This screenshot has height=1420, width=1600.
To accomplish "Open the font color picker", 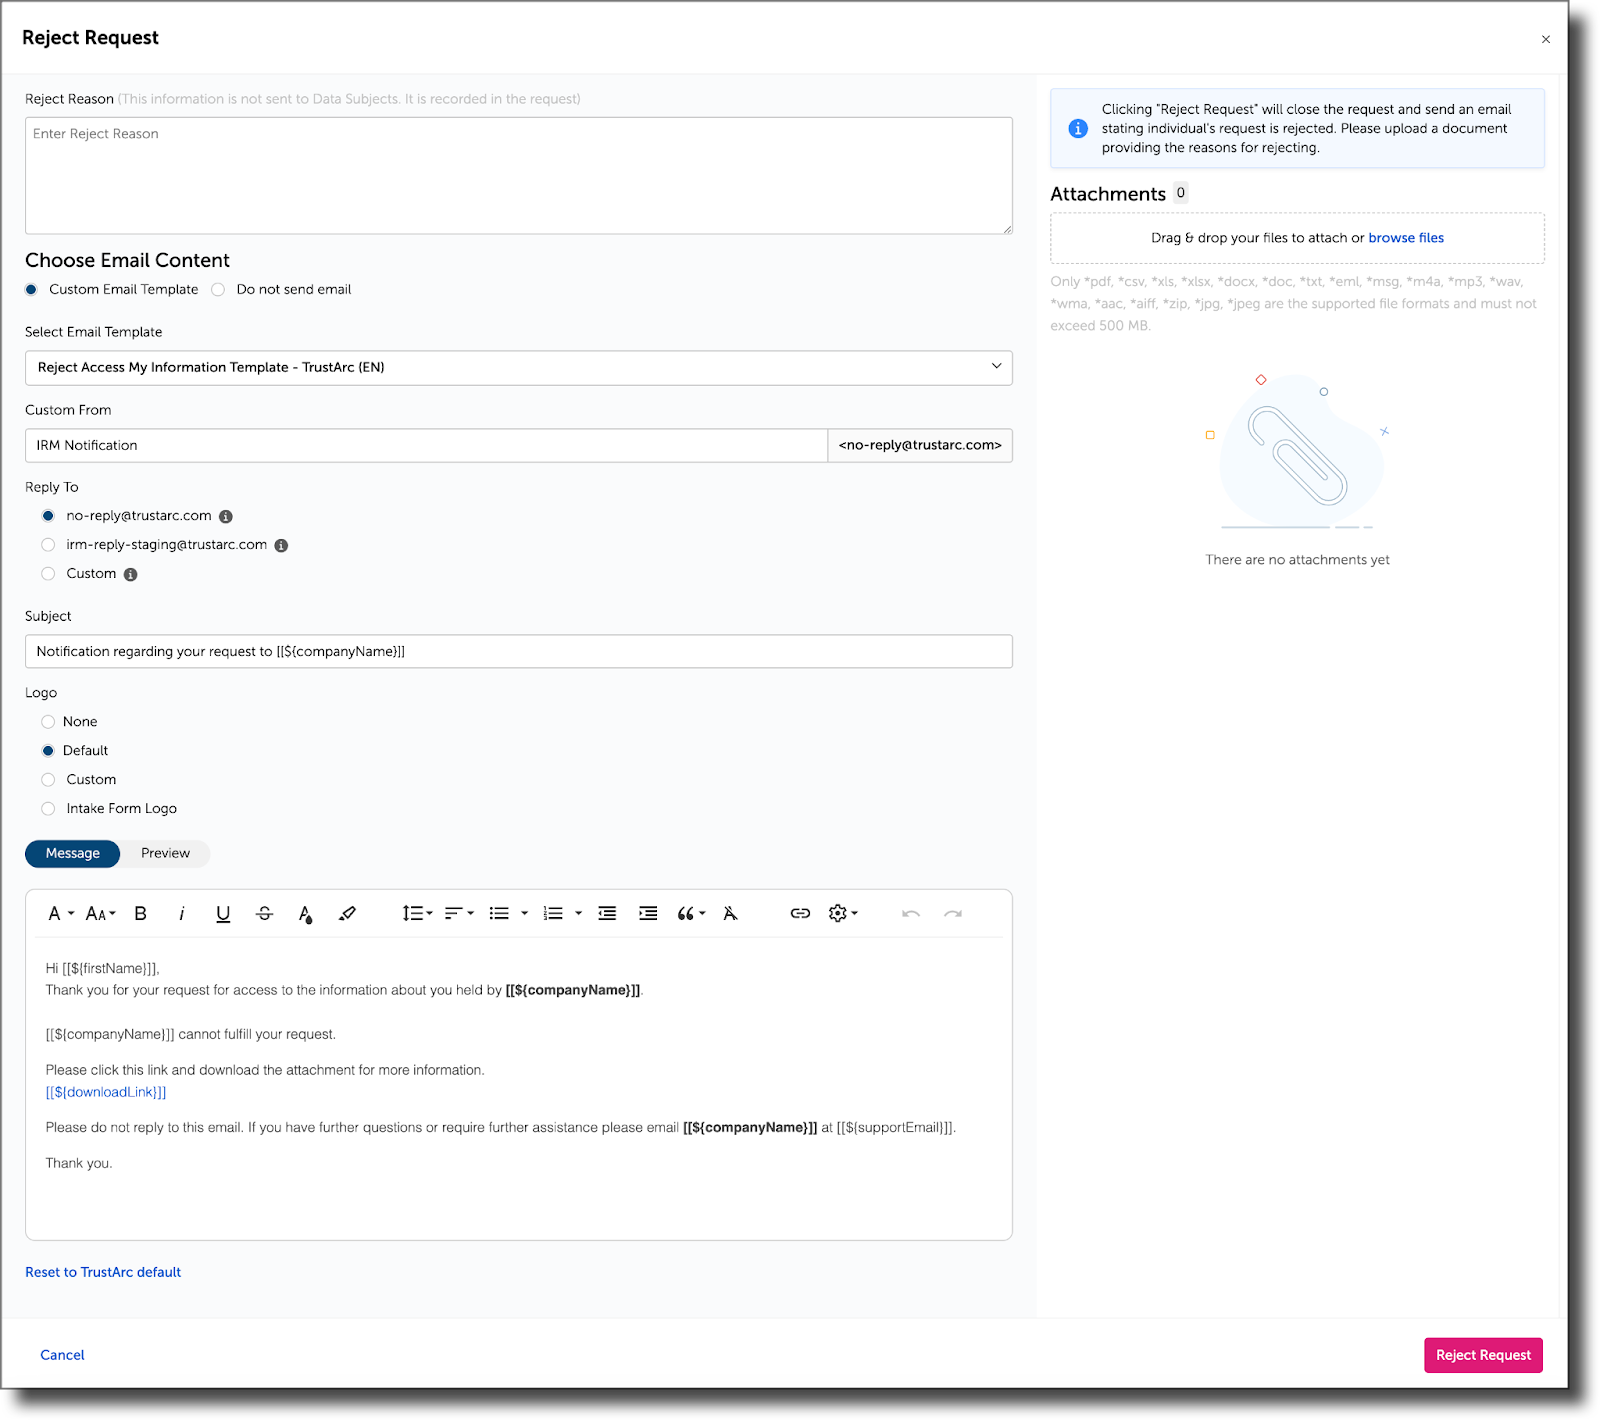I will coord(306,913).
